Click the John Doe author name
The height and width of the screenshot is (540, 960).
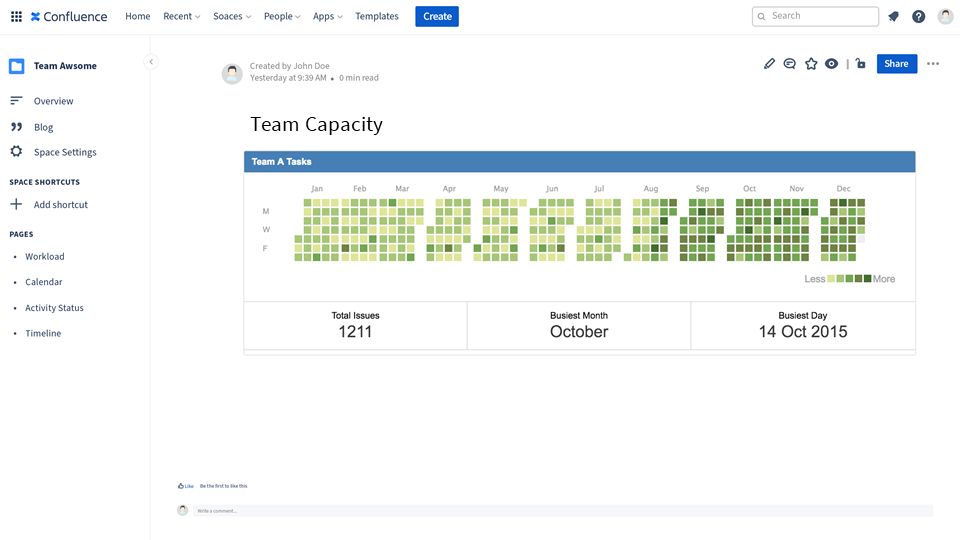coord(311,66)
